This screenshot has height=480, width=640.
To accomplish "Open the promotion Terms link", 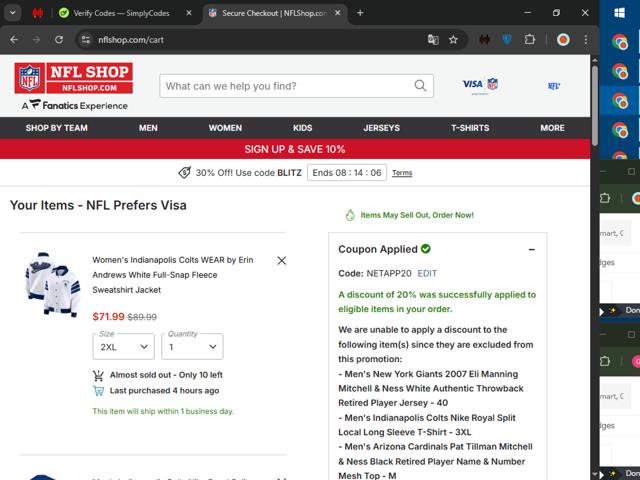I will (402, 173).
